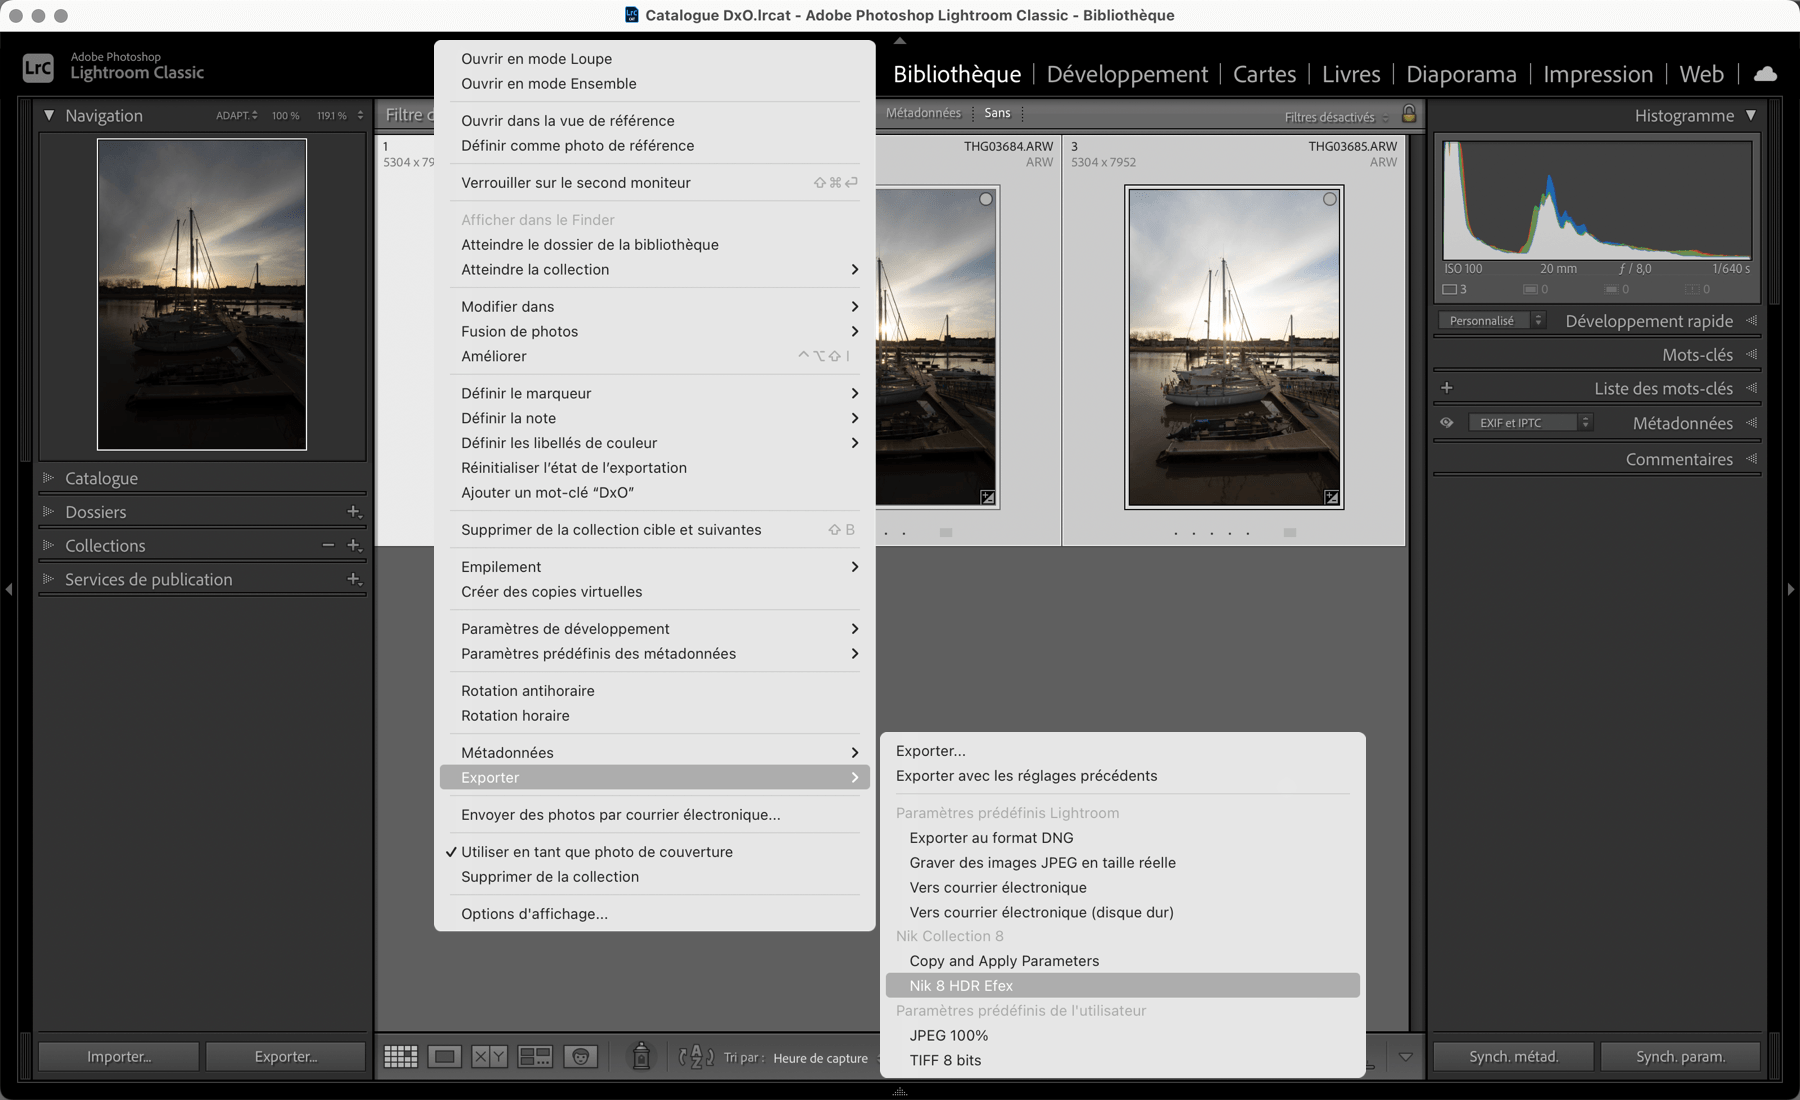Click the Navigator preview image

202,294
